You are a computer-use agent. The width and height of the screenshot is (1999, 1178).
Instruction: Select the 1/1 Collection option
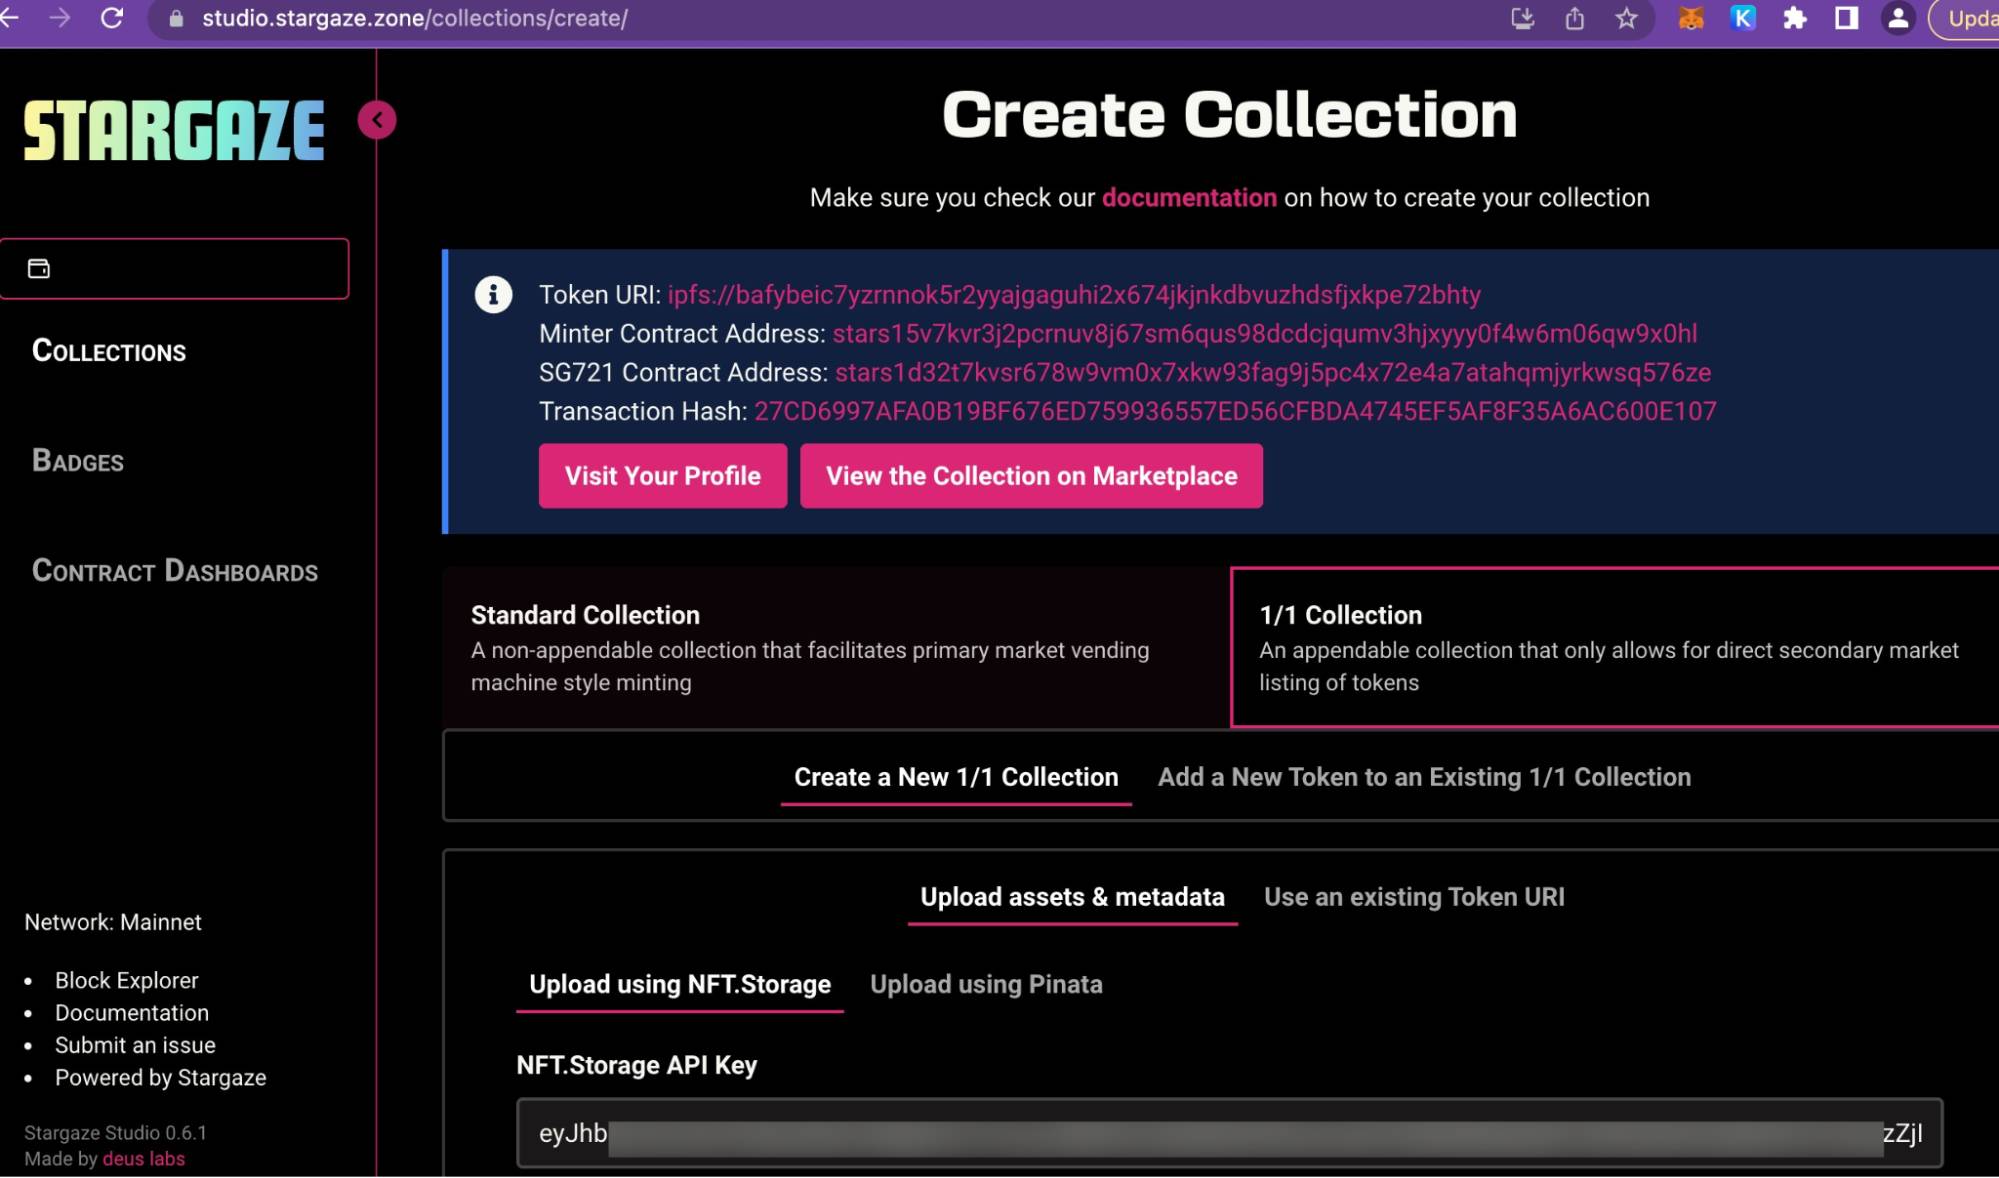(x=1612, y=647)
